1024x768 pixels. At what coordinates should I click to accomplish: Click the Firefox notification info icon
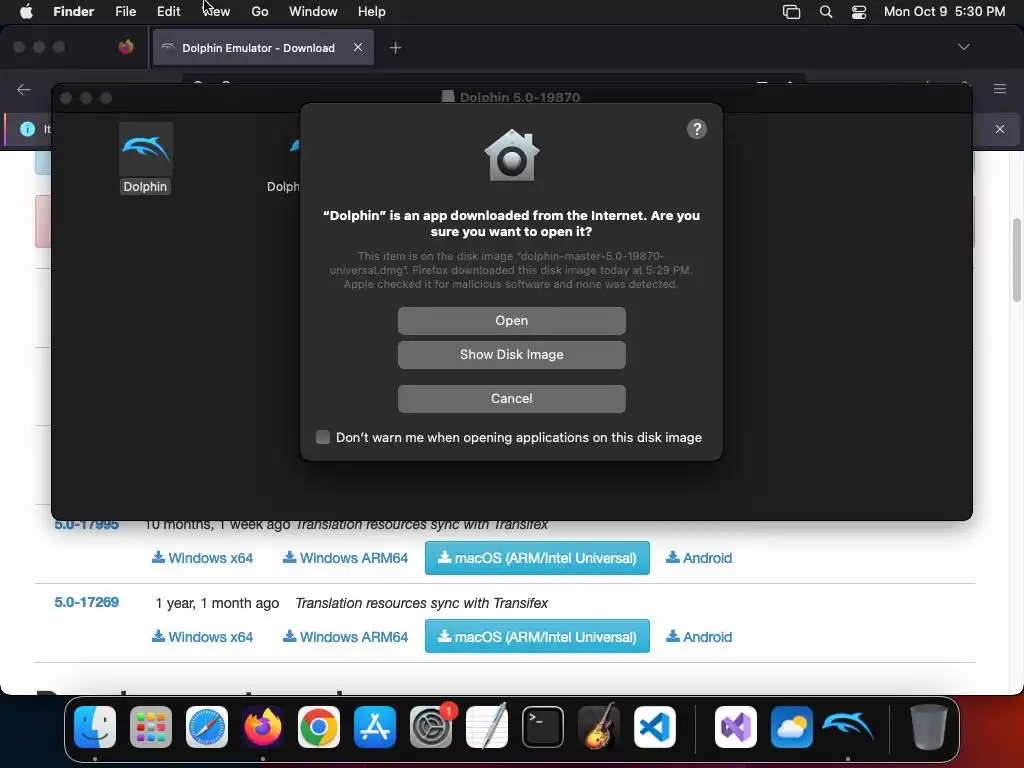(27, 129)
